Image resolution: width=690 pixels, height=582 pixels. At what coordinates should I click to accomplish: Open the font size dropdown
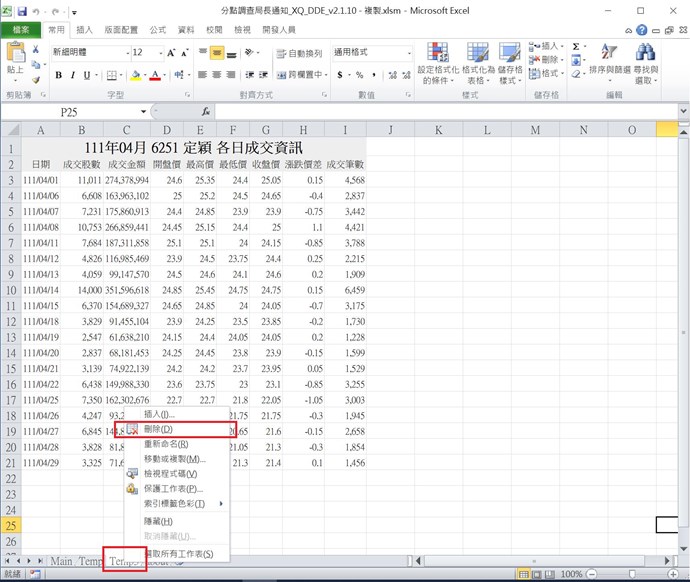[159, 53]
